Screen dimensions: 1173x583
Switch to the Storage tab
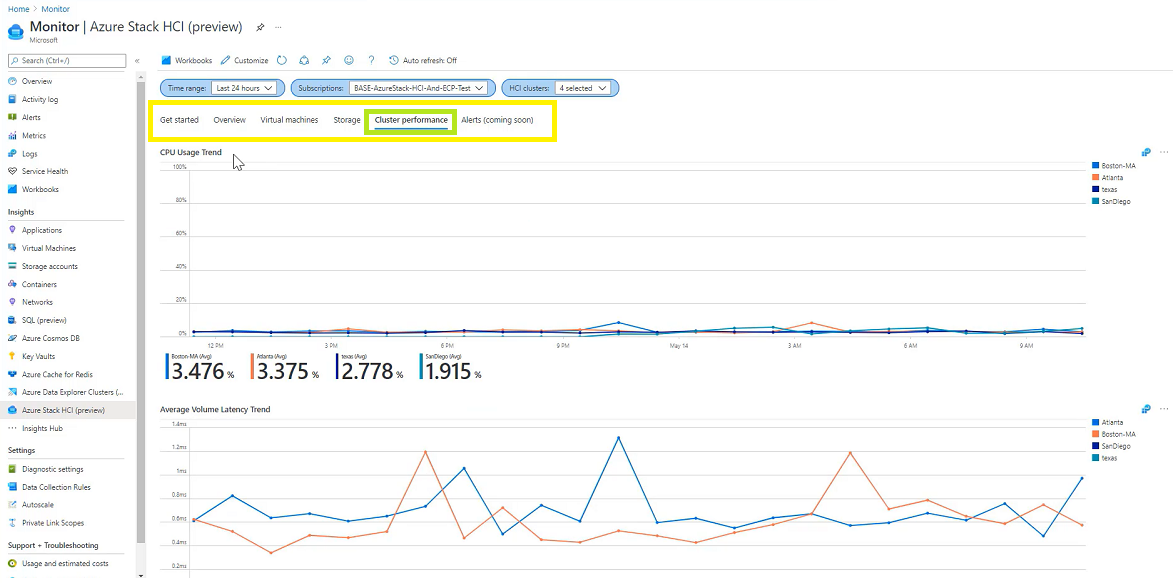346,120
